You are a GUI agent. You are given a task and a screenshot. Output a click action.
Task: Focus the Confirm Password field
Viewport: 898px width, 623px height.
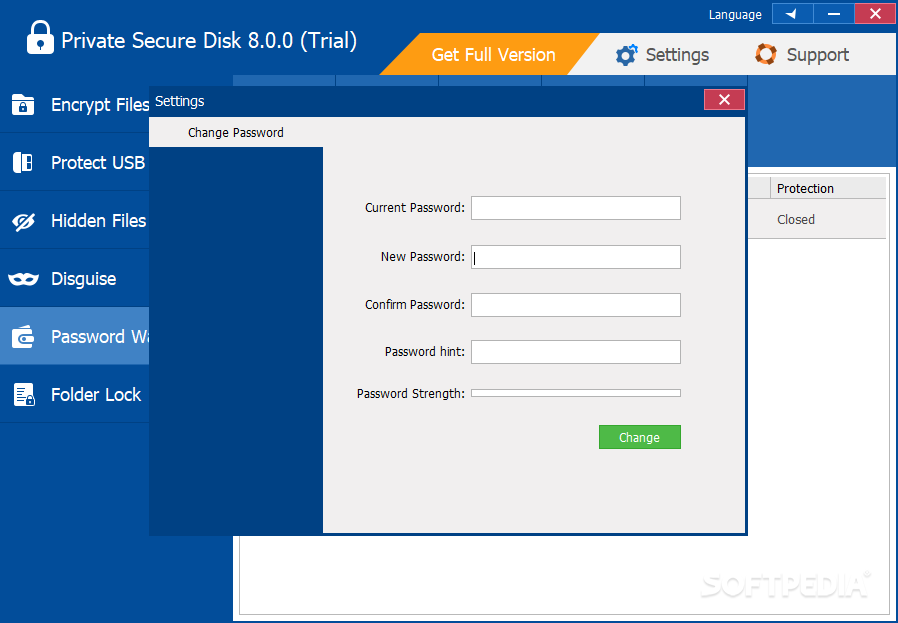click(x=576, y=305)
